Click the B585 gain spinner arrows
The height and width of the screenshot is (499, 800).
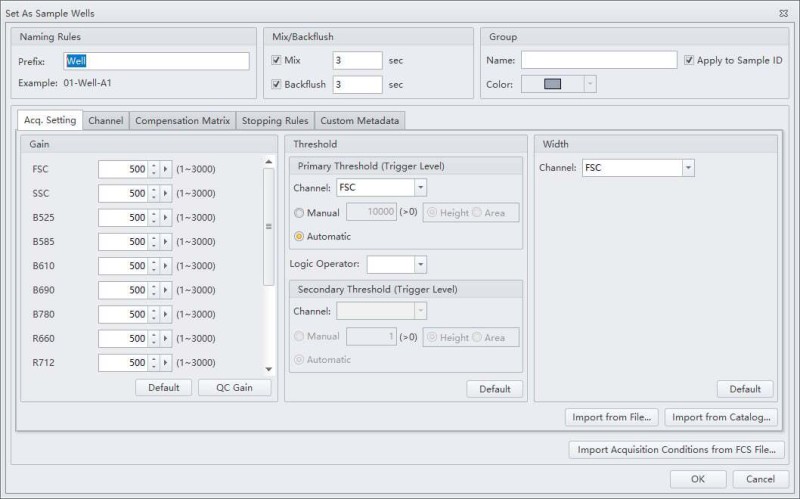pos(154,242)
